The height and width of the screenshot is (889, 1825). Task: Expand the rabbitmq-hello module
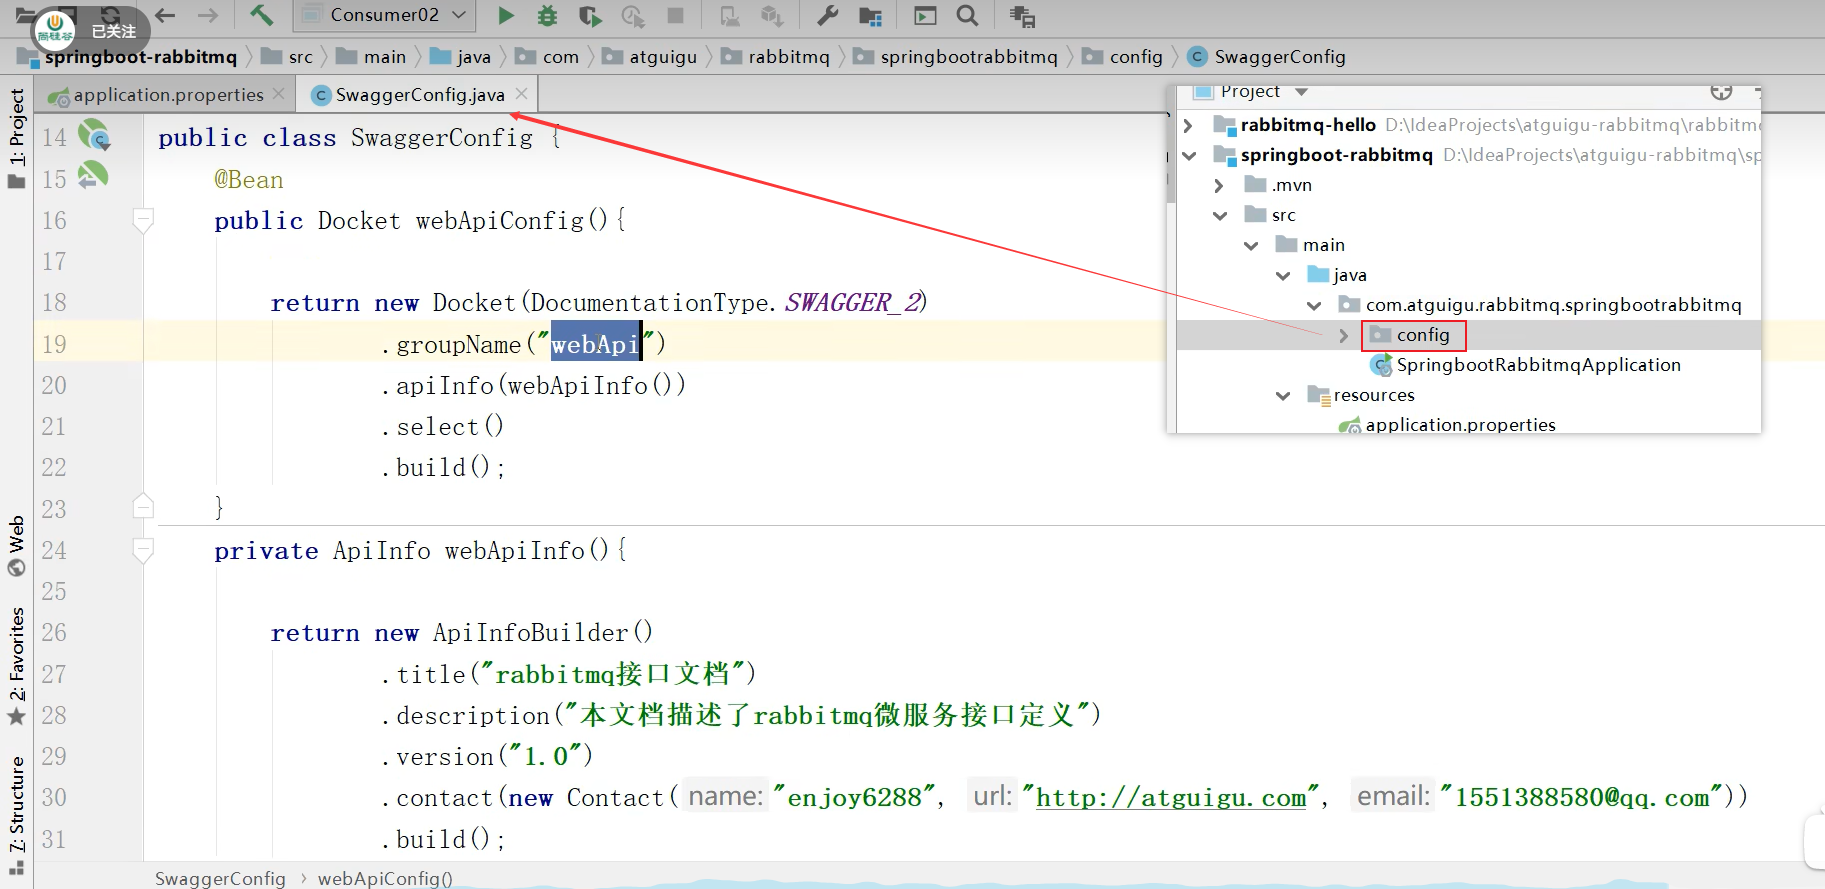click(x=1188, y=125)
